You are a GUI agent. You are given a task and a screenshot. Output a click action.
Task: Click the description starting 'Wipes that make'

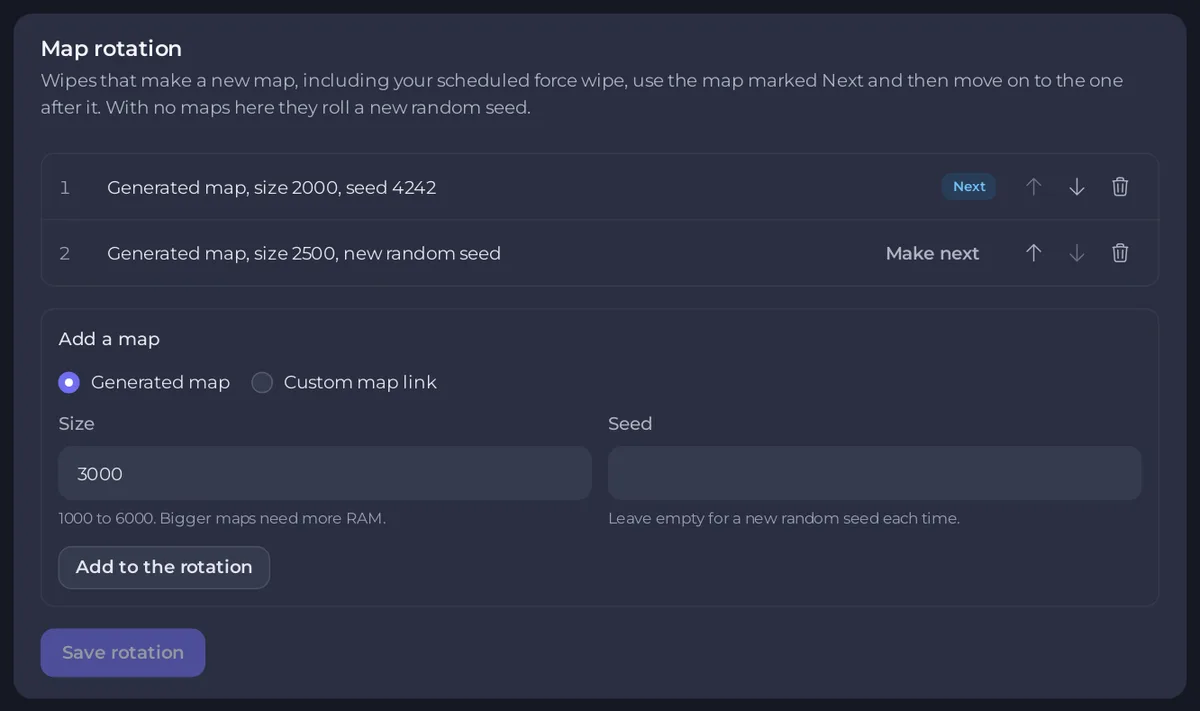tap(582, 93)
